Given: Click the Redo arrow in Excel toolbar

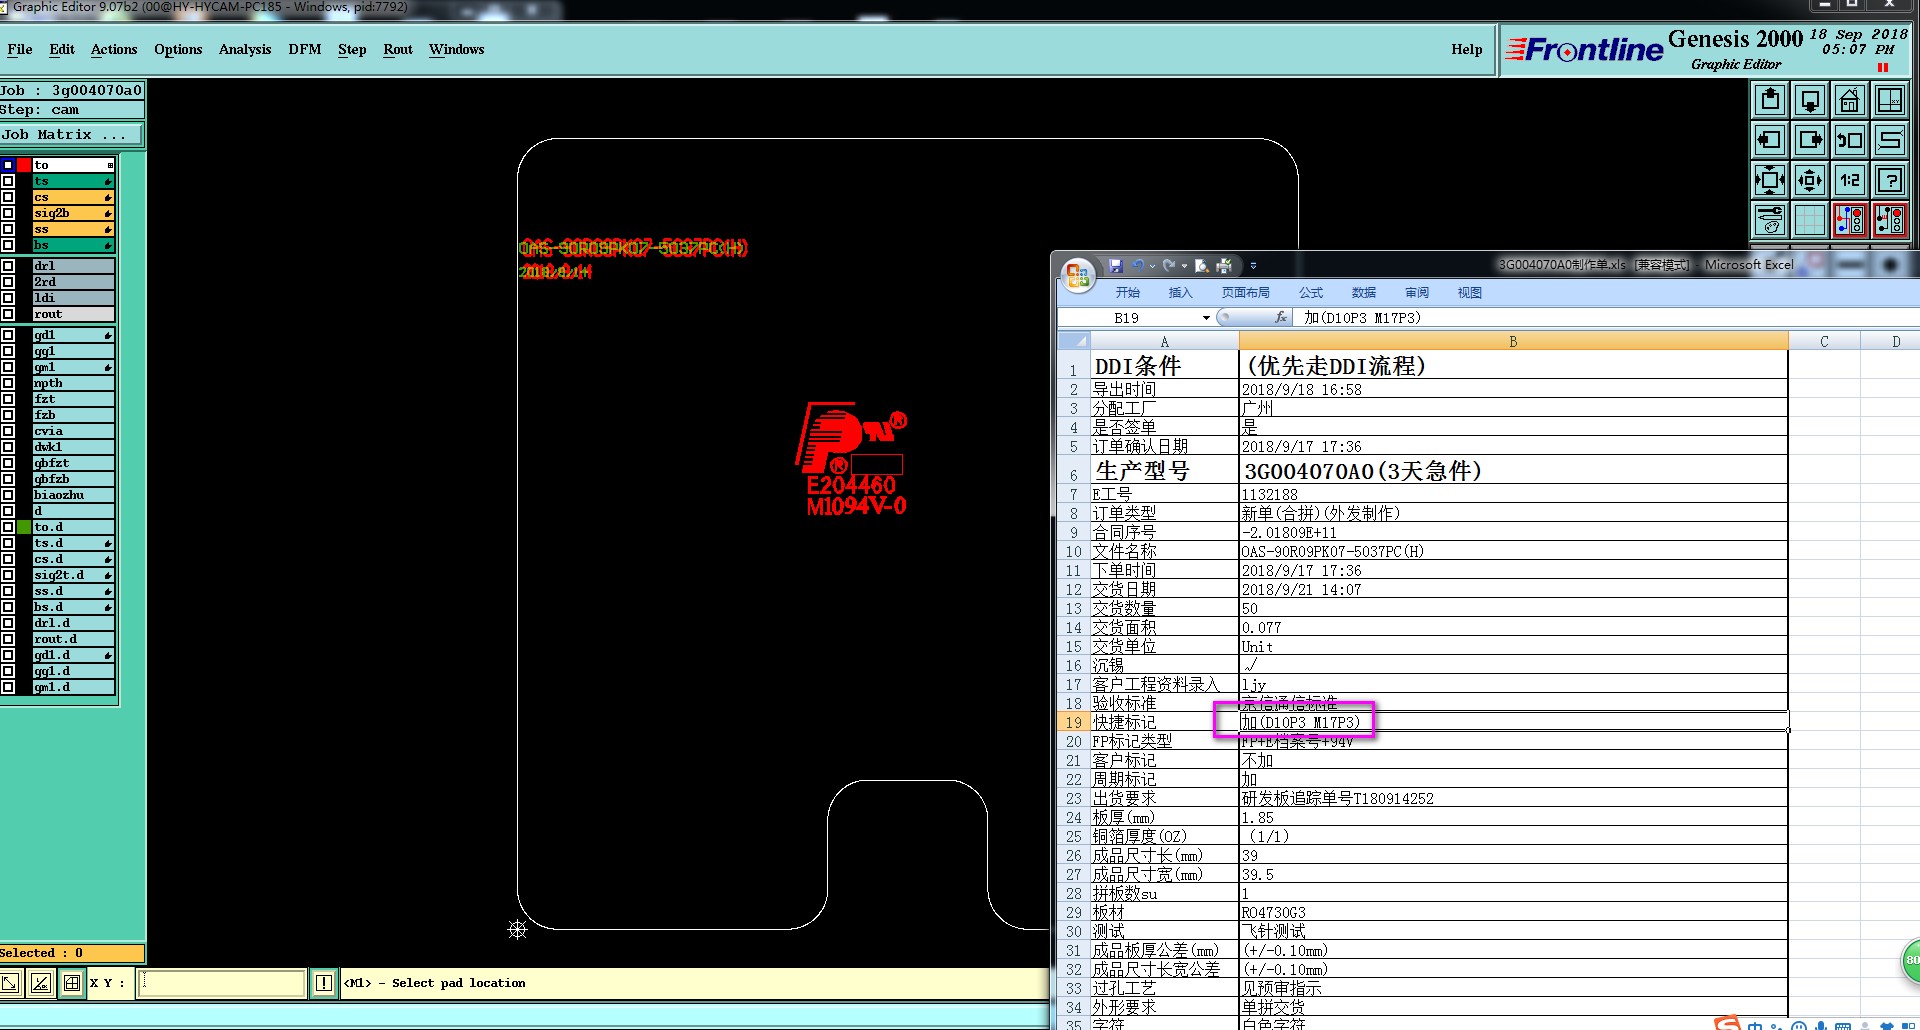Looking at the screenshot, I should 1169,266.
